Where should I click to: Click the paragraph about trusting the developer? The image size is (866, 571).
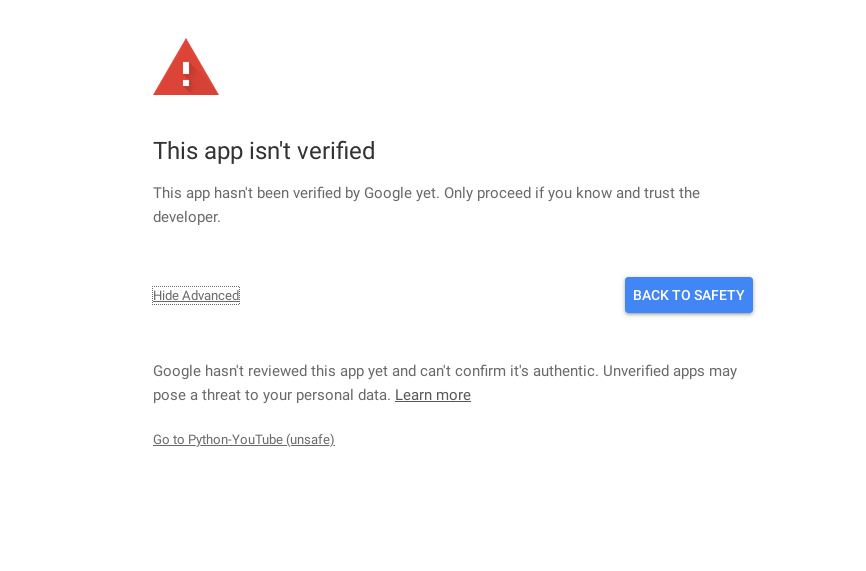[x=426, y=205]
